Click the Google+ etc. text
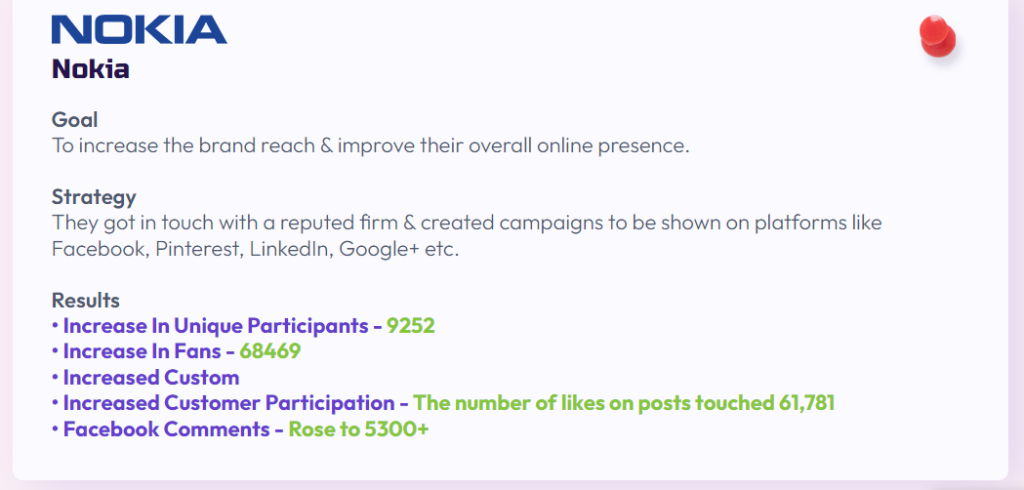The width and height of the screenshot is (1024, 490). pyautogui.click(x=400, y=250)
